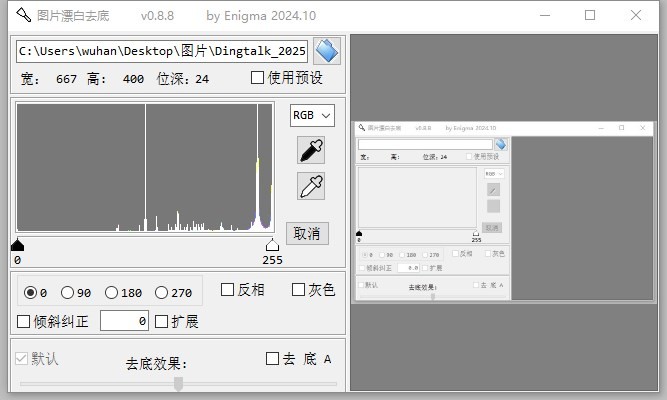This screenshot has width=667, height=400.
Task: Click the file path input field
Action: [162, 51]
